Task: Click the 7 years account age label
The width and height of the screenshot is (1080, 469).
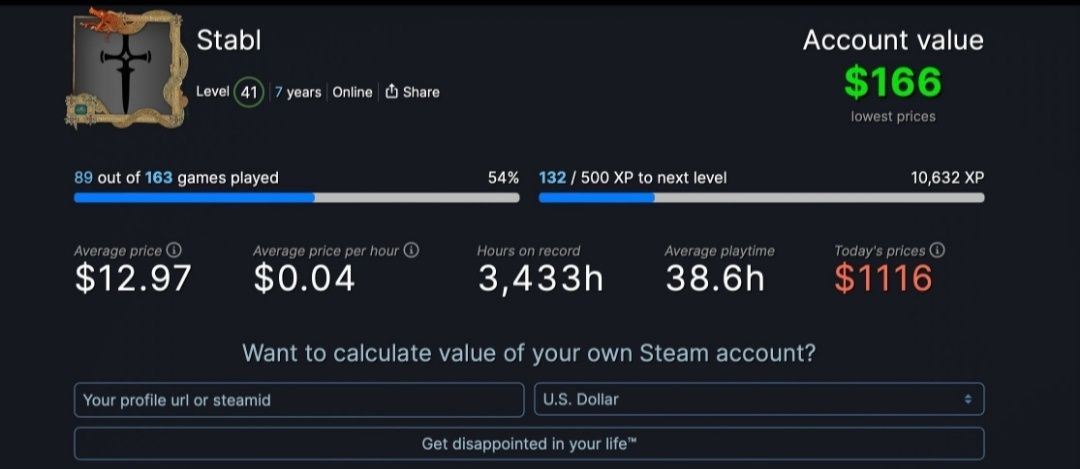Action: pyautogui.click(x=298, y=92)
